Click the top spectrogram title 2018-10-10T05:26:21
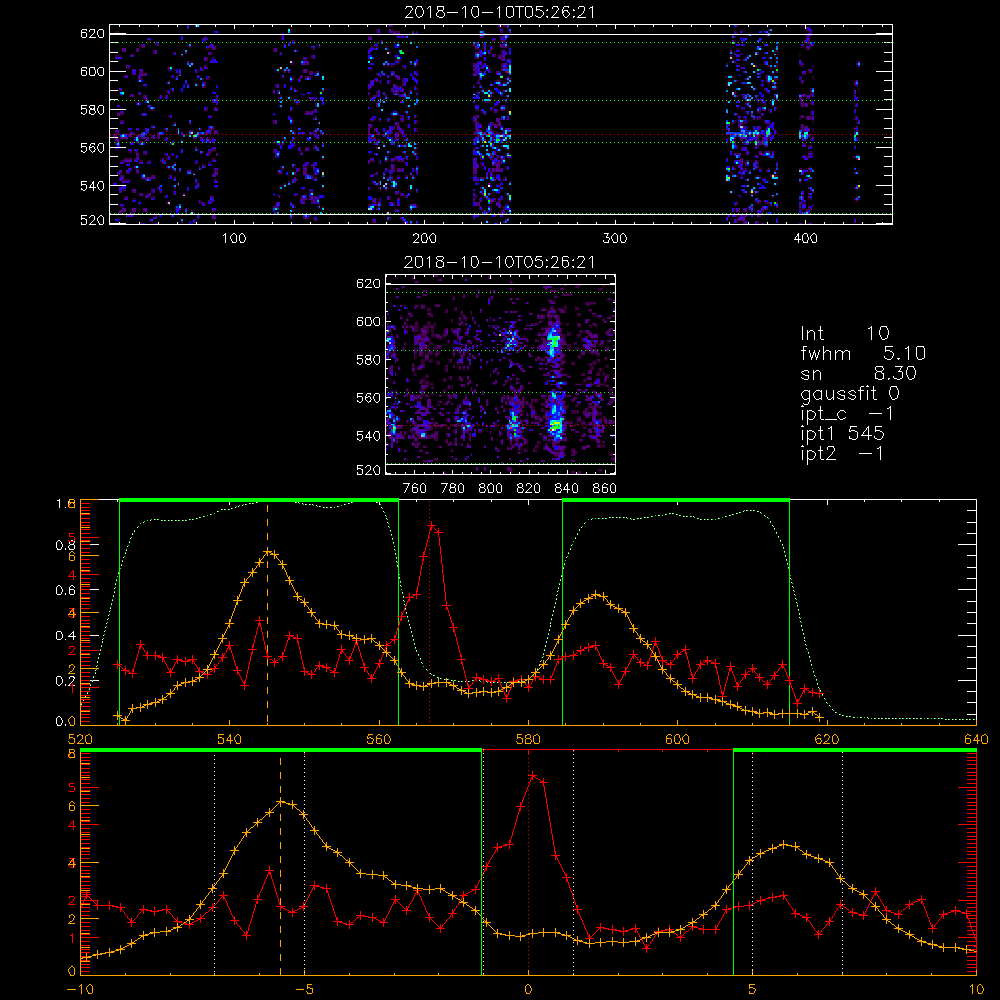1000x1000 pixels. (x=499, y=12)
